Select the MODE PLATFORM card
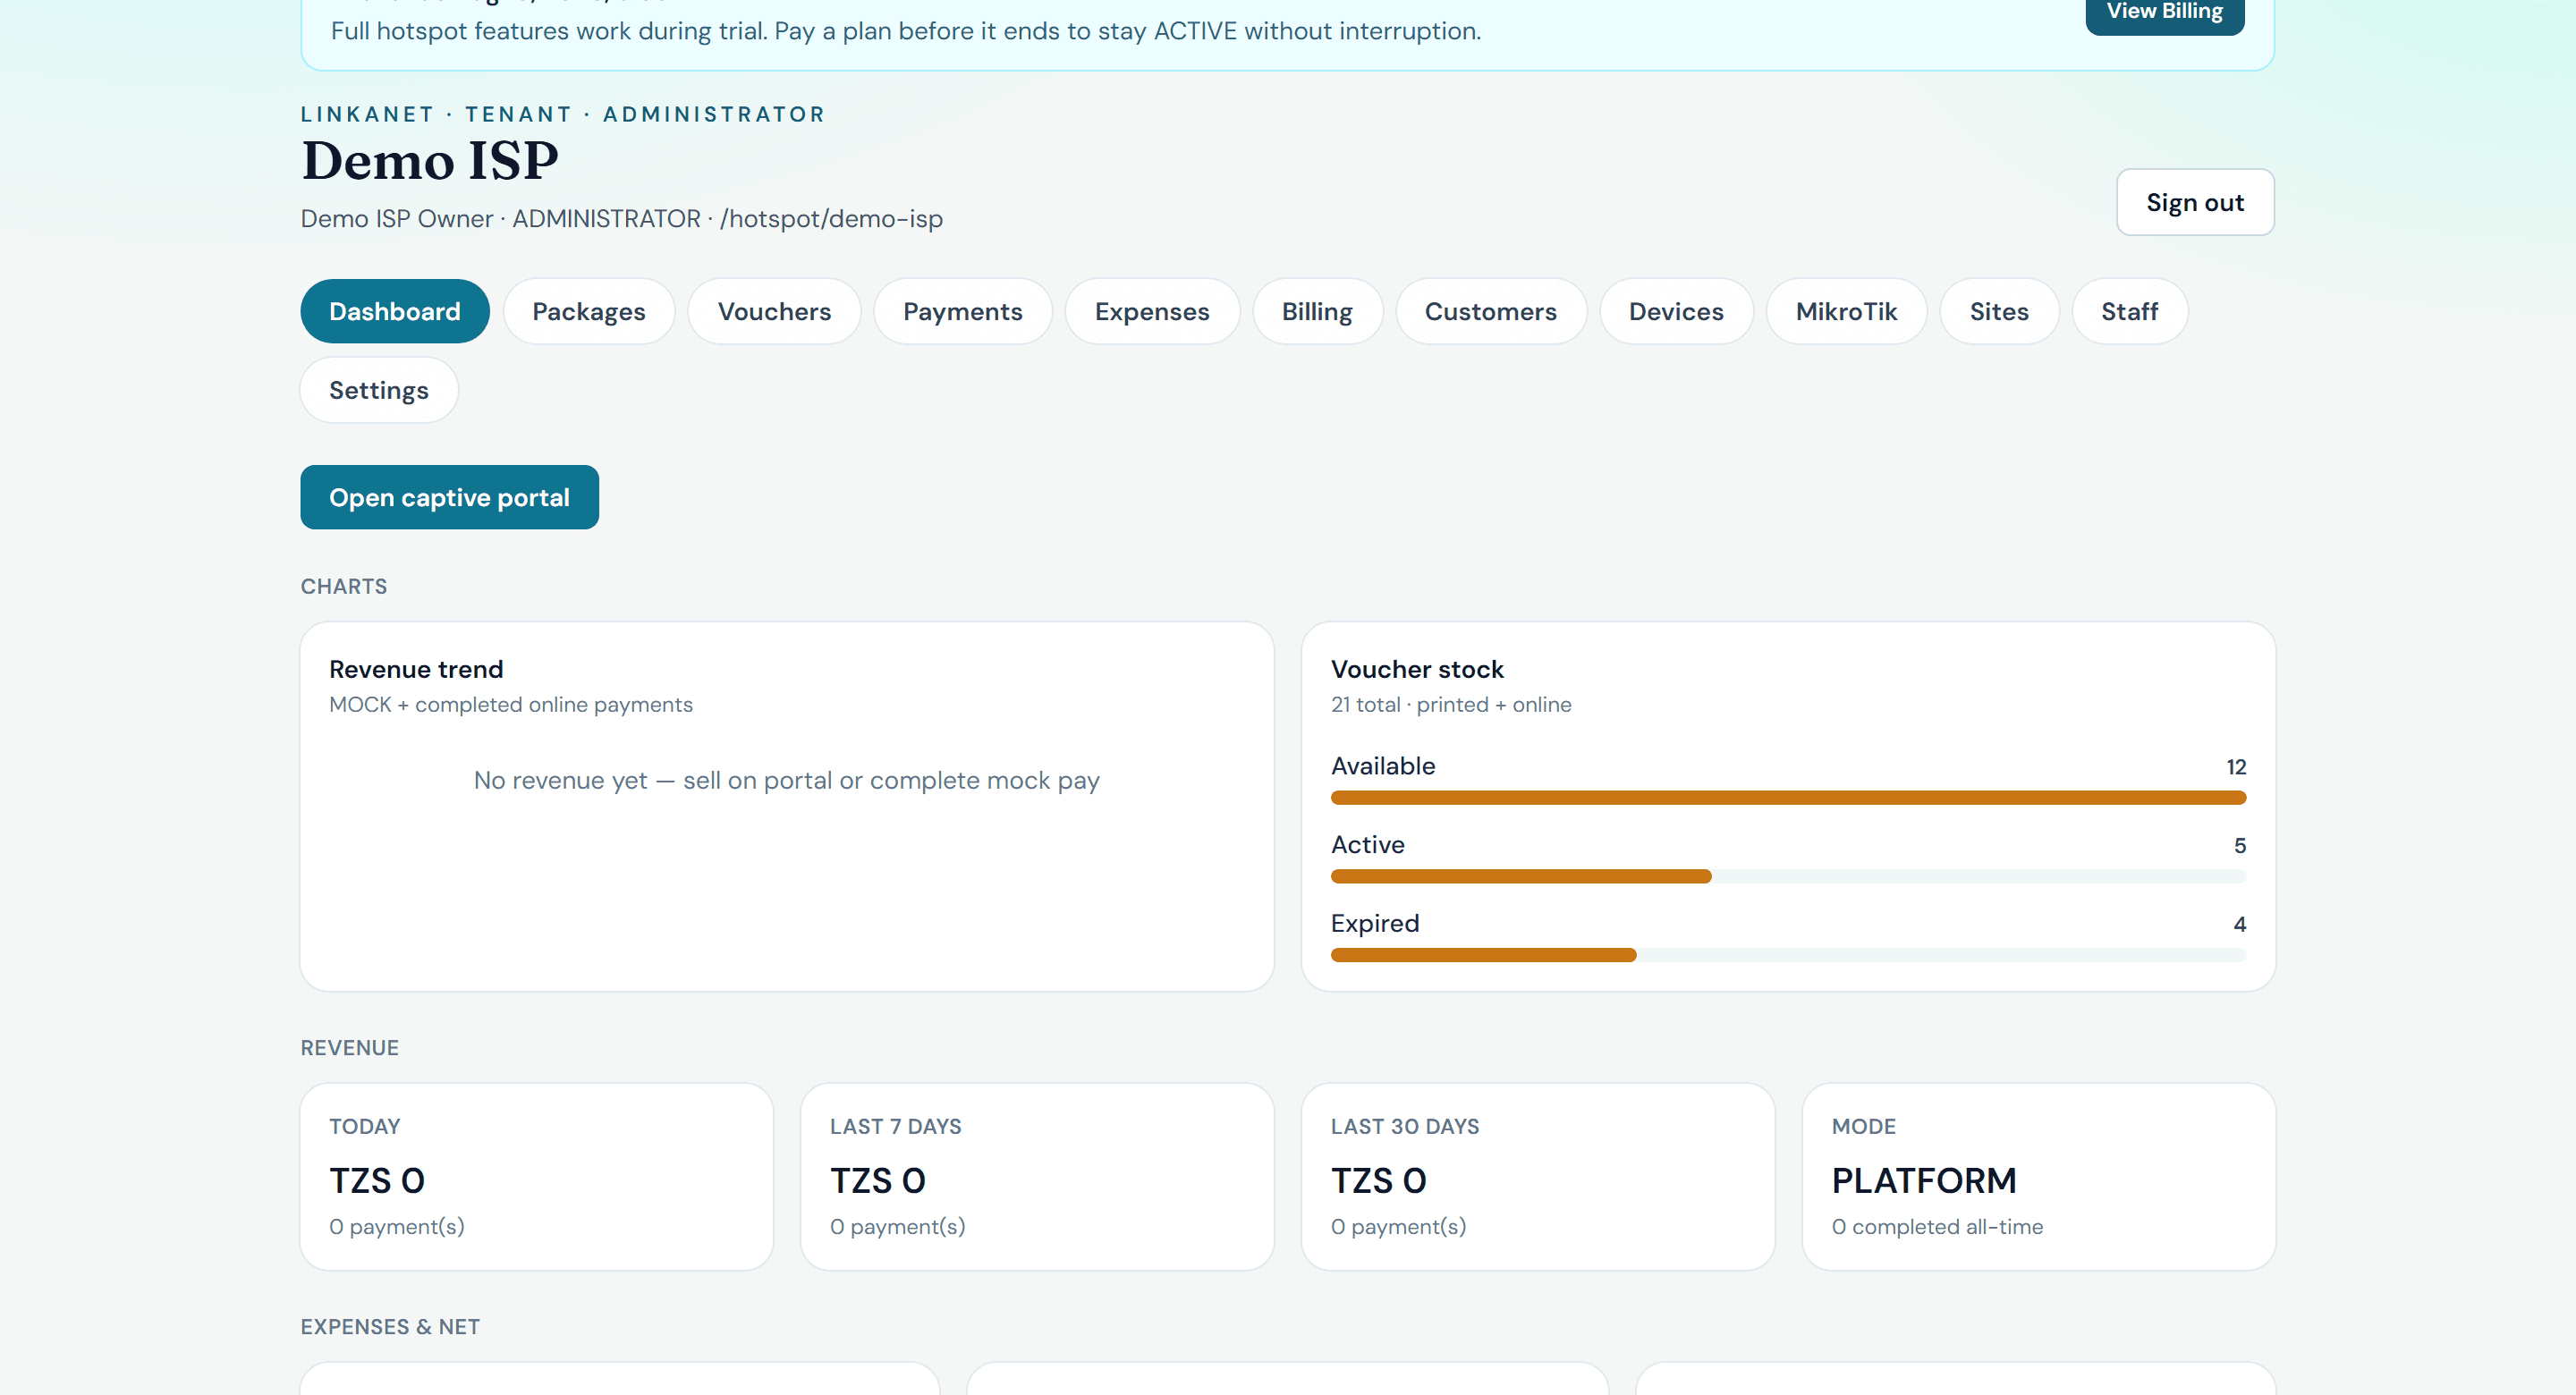The height and width of the screenshot is (1395, 2576). pos(2039,1176)
